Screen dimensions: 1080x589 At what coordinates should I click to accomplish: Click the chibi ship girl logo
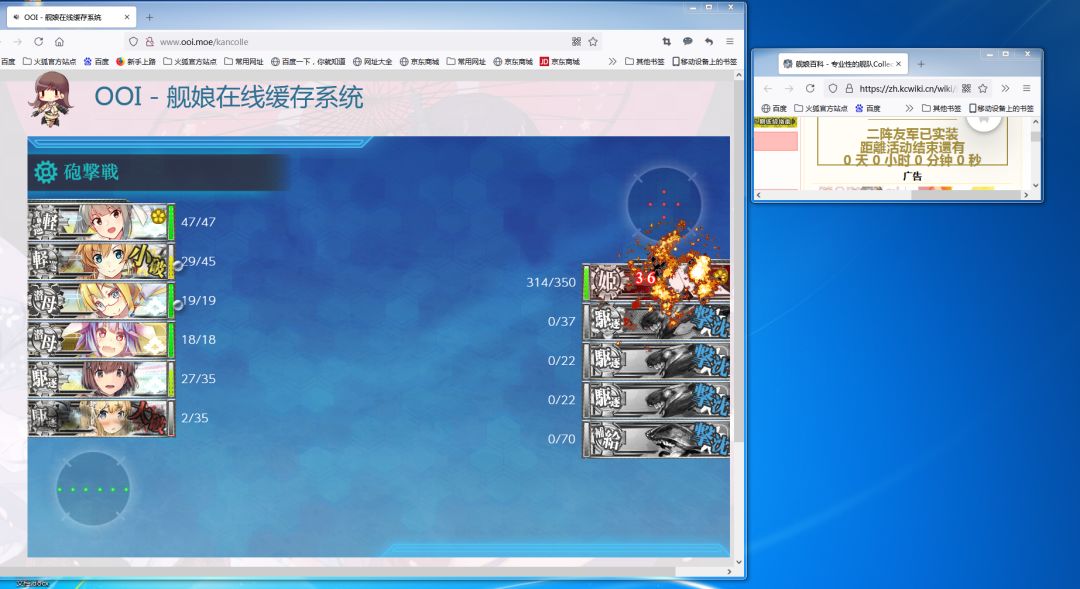[50, 99]
